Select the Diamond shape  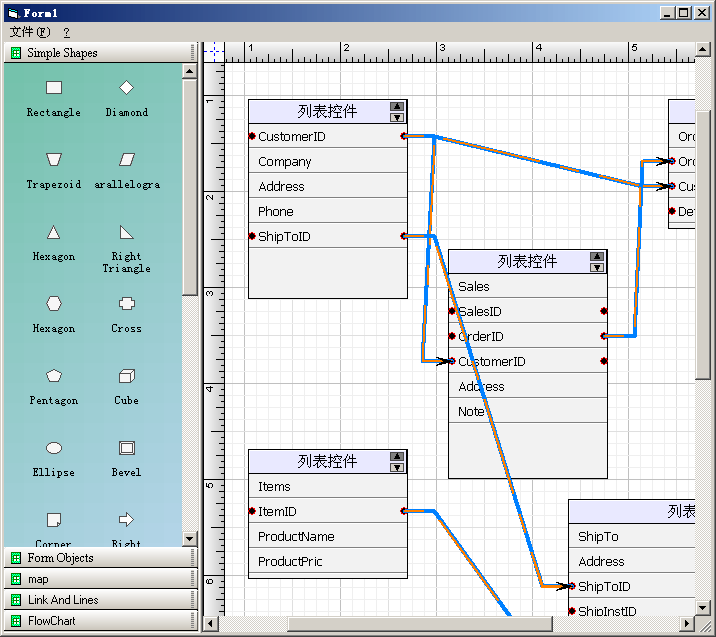coord(126,88)
